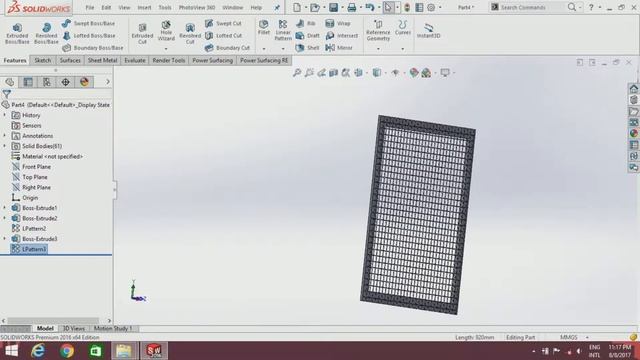Click the feature tree filter icon
The height and width of the screenshot is (360, 640).
[7, 94]
